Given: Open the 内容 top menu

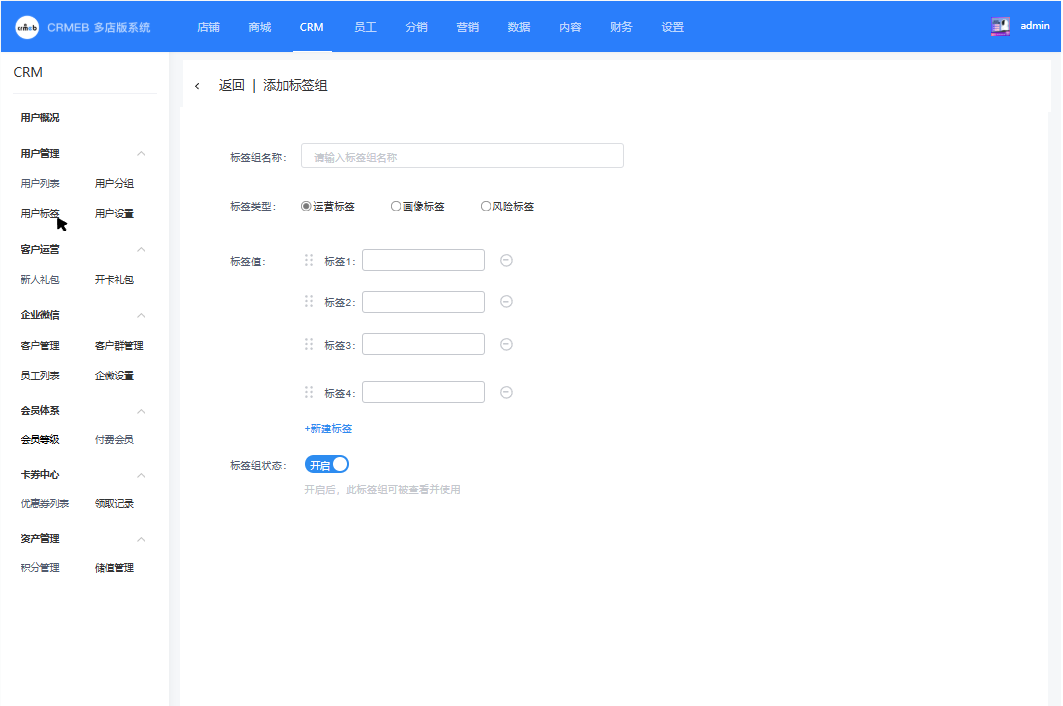Looking at the screenshot, I should pyautogui.click(x=570, y=27).
